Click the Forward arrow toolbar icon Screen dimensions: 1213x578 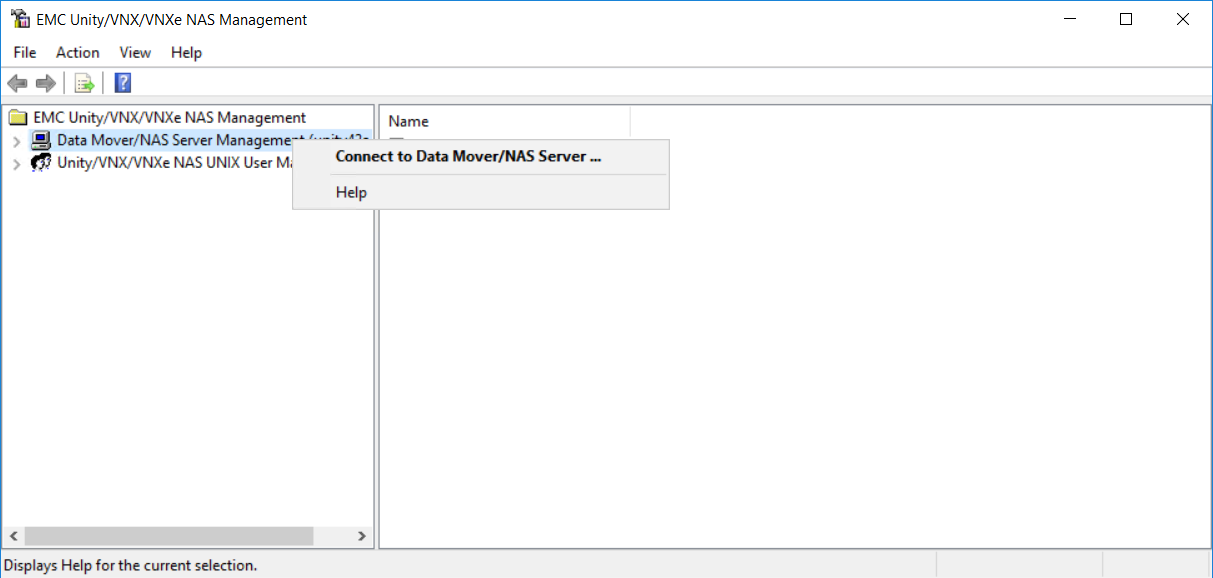click(45, 83)
